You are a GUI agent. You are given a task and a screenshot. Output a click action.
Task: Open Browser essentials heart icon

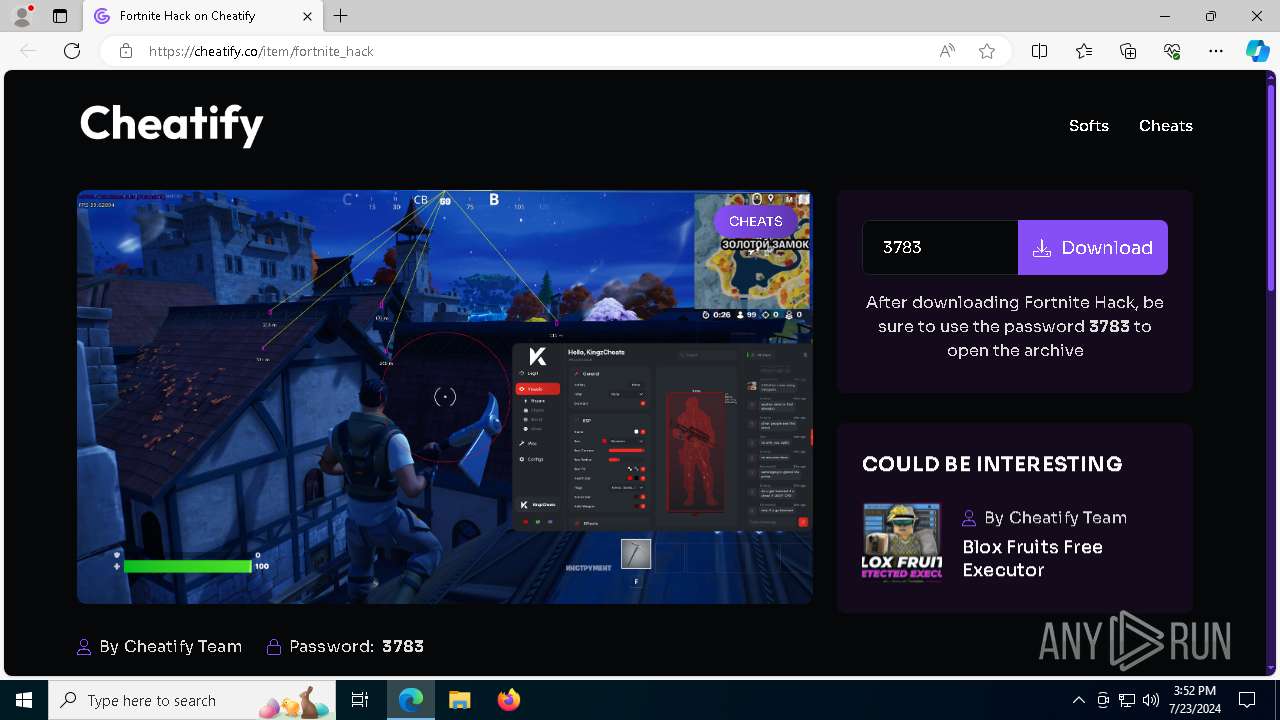(1172, 51)
